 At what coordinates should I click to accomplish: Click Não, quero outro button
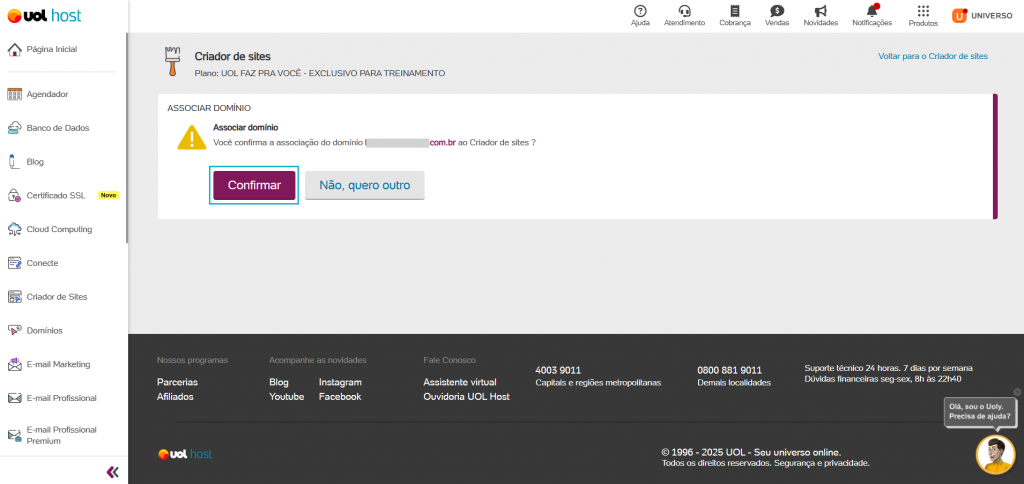[364, 185]
